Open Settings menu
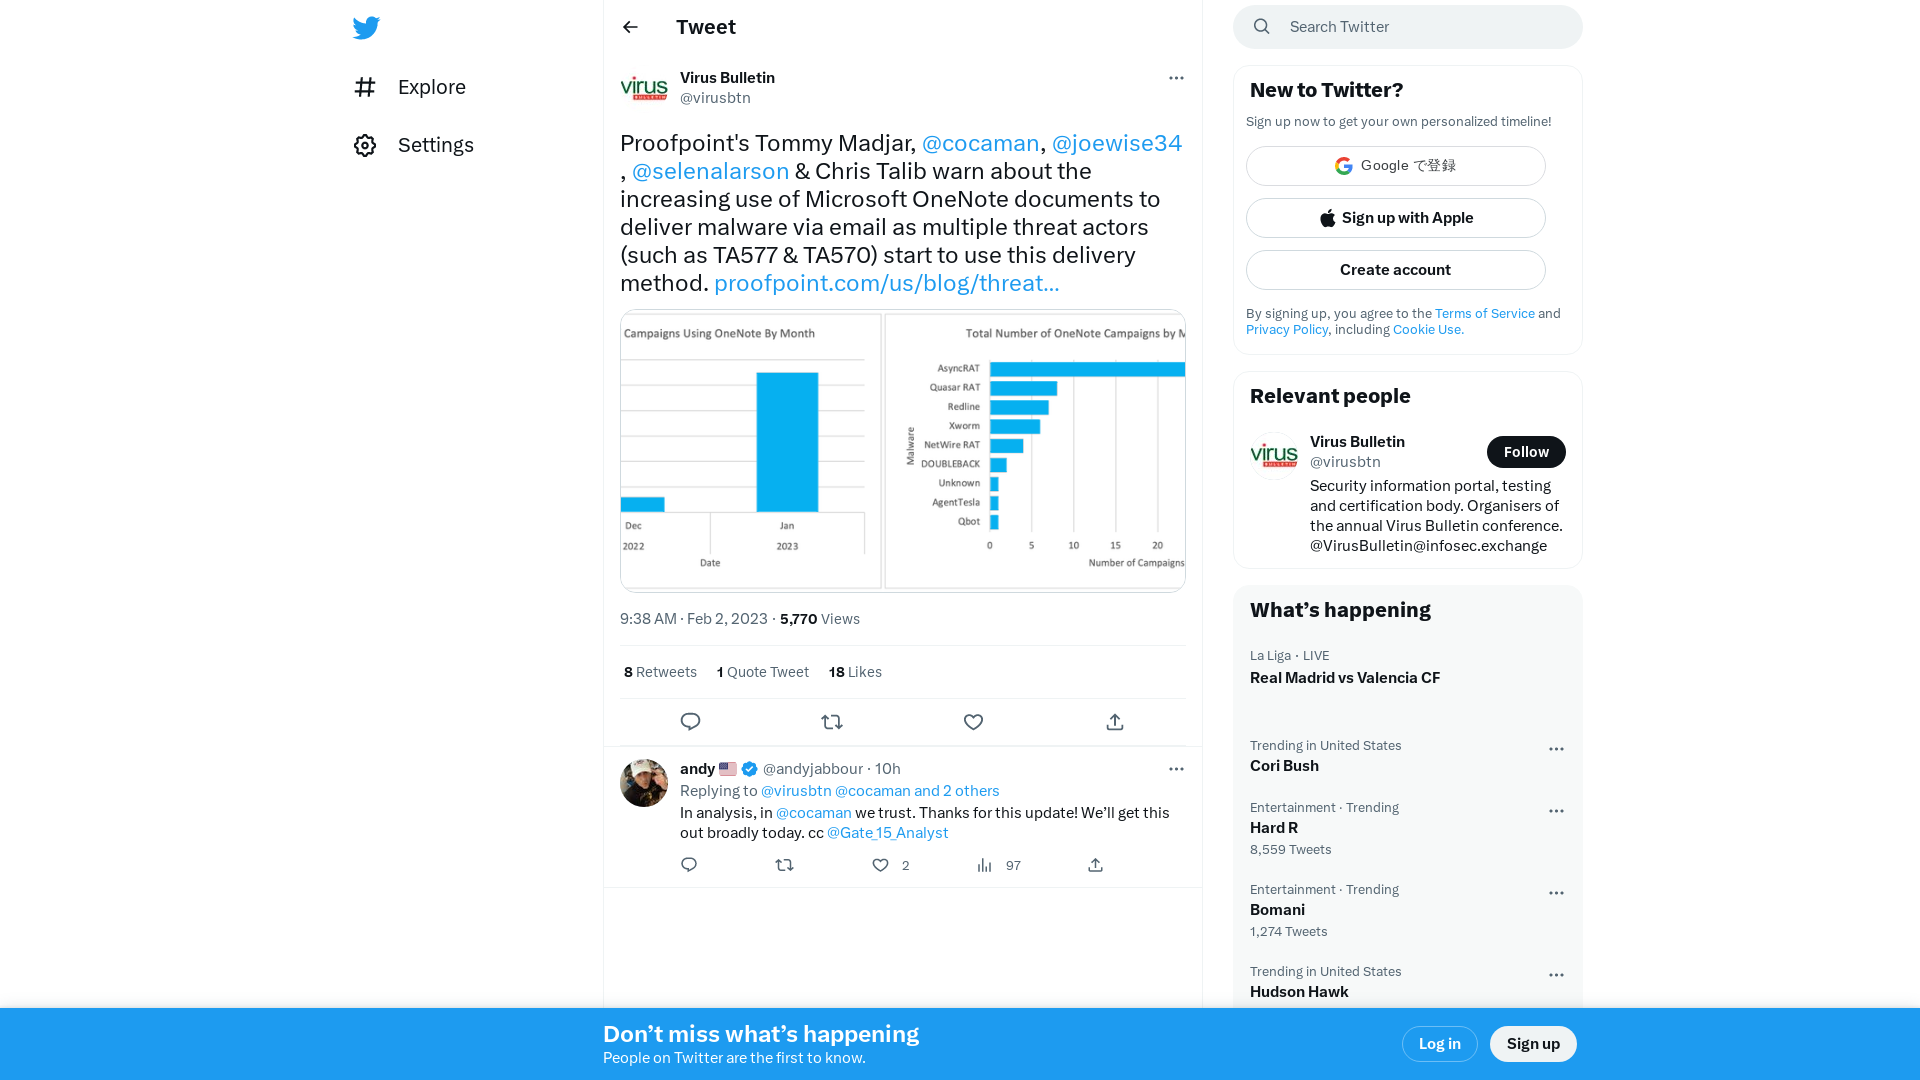The image size is (1920, 1080). click(413, 145)
